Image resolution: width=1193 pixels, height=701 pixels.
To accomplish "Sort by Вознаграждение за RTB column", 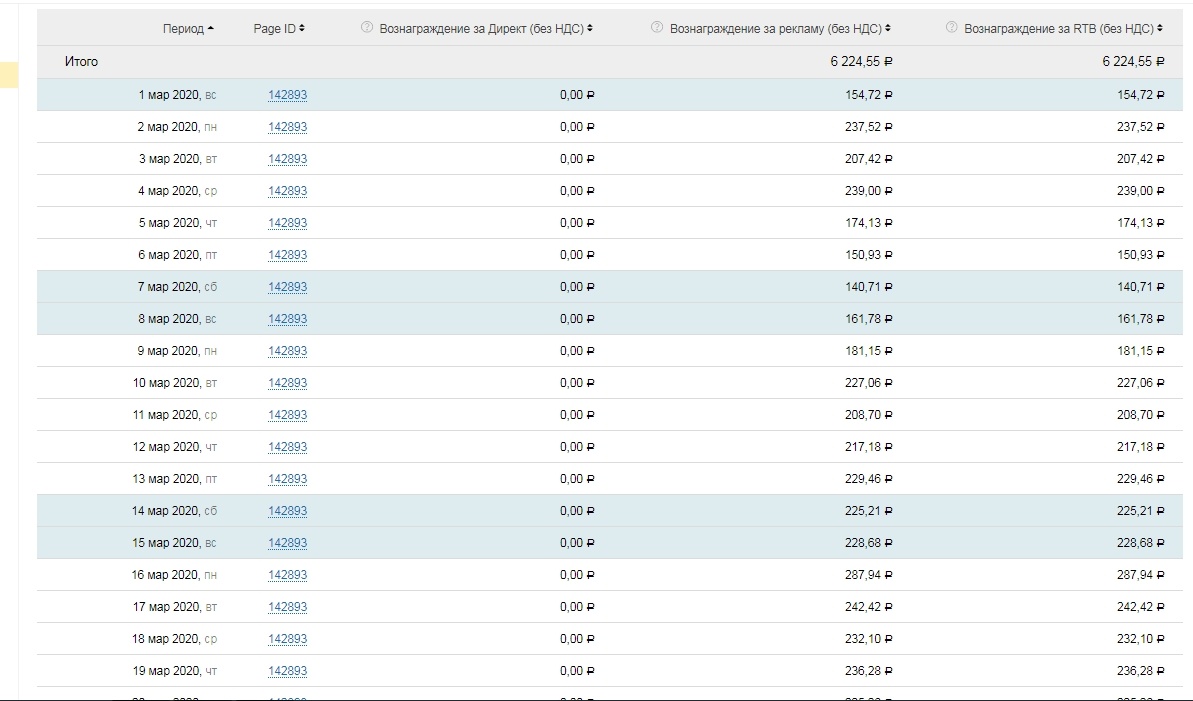I will pos(1063,28).
